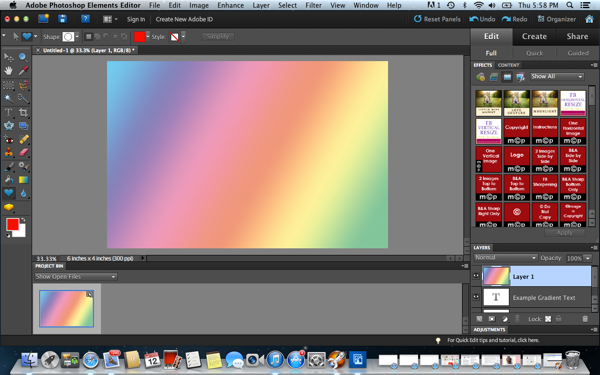
Task: Expand the Show Open Files dropdown
Action: tap(75, 276)
